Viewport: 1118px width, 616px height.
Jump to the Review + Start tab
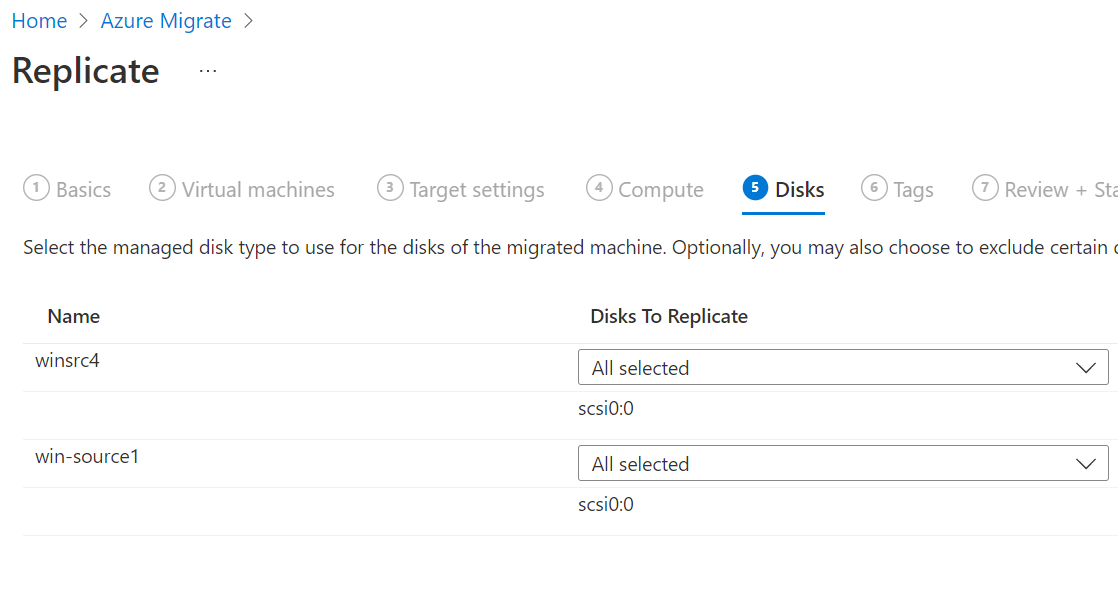click(x=1060, y=190)
